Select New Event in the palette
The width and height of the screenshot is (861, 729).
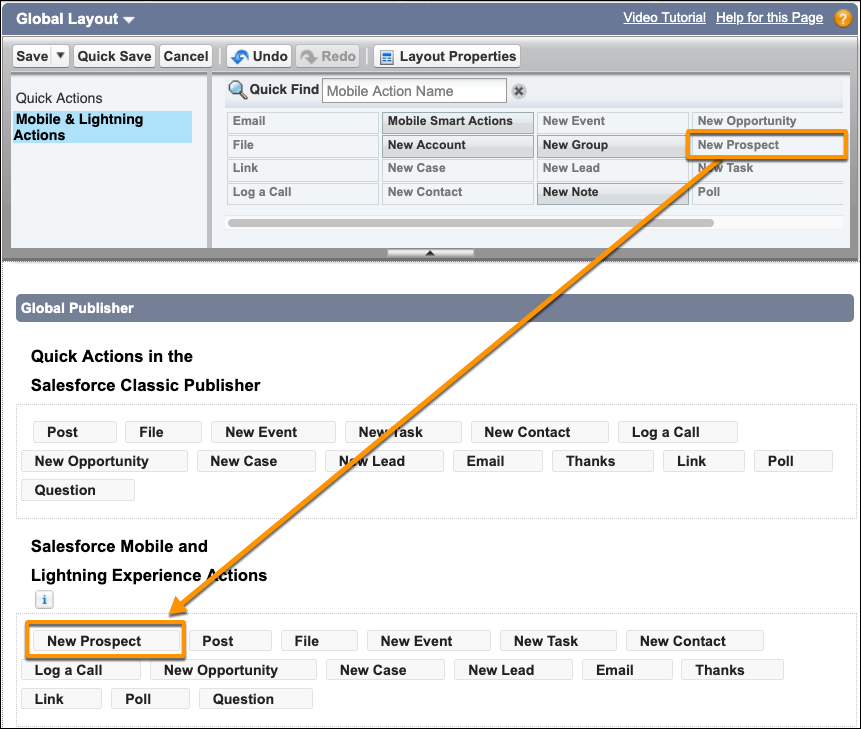[613, 122]
